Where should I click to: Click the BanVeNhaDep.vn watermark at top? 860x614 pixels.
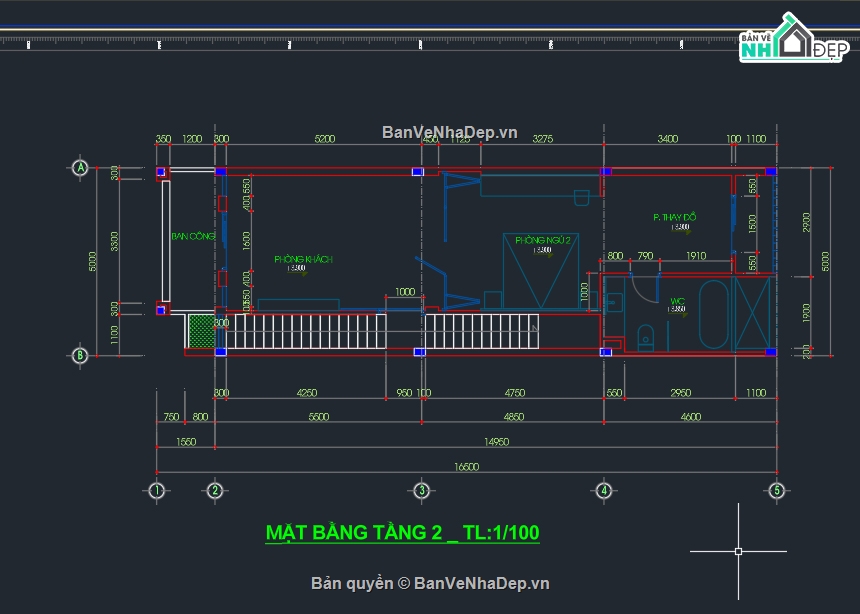coord(449,132)
